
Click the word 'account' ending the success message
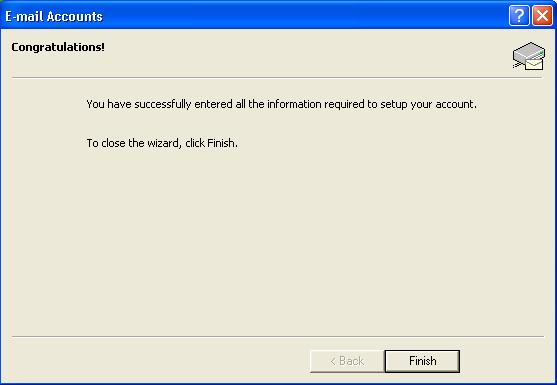tap(454, 104)
